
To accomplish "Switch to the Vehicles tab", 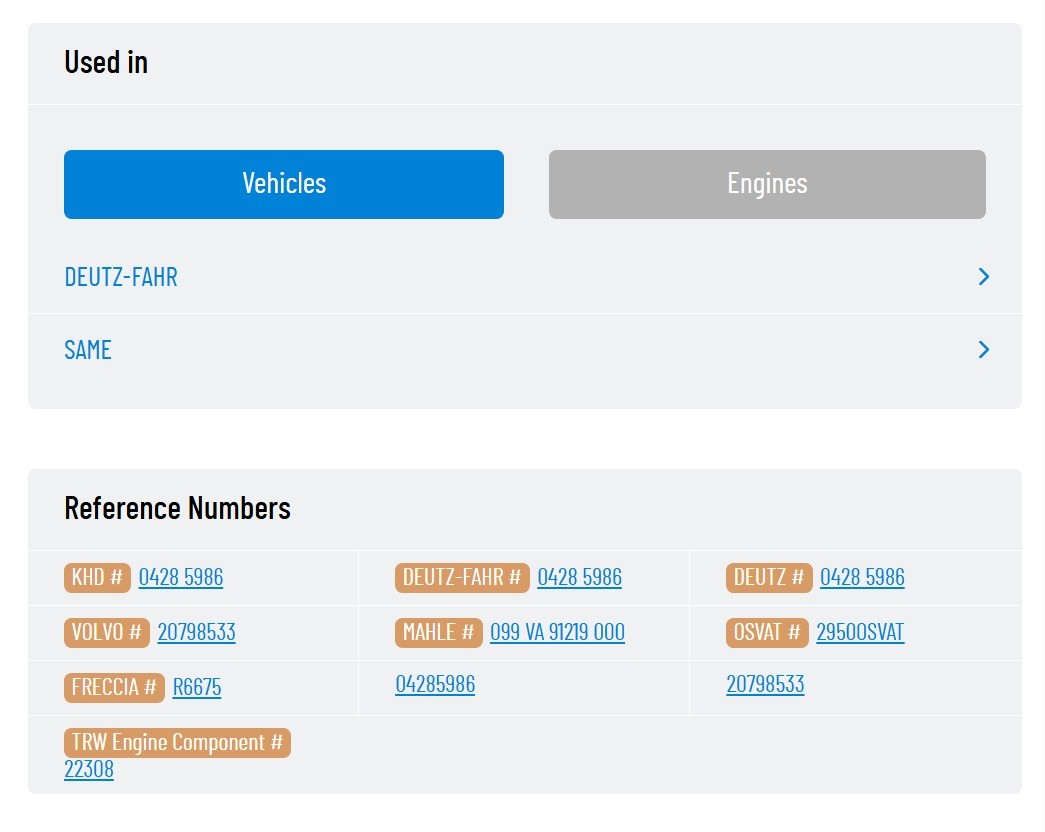I will (284, 184).
